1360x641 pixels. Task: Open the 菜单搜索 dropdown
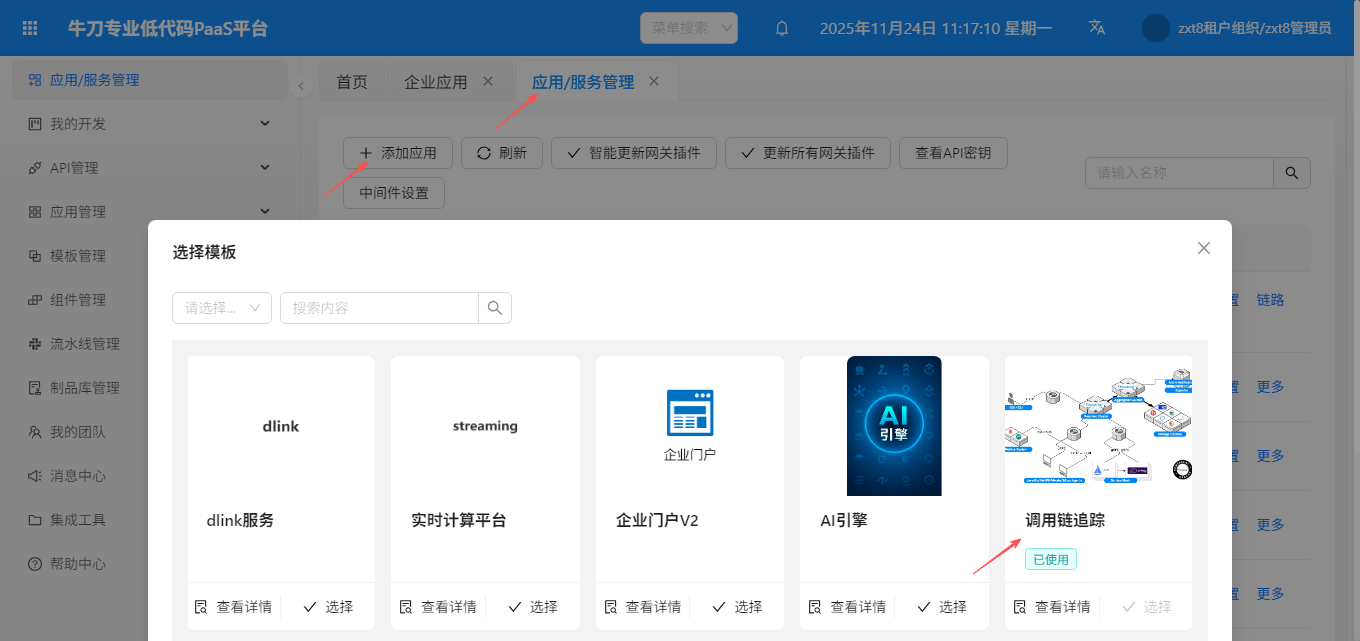[688, 28]
